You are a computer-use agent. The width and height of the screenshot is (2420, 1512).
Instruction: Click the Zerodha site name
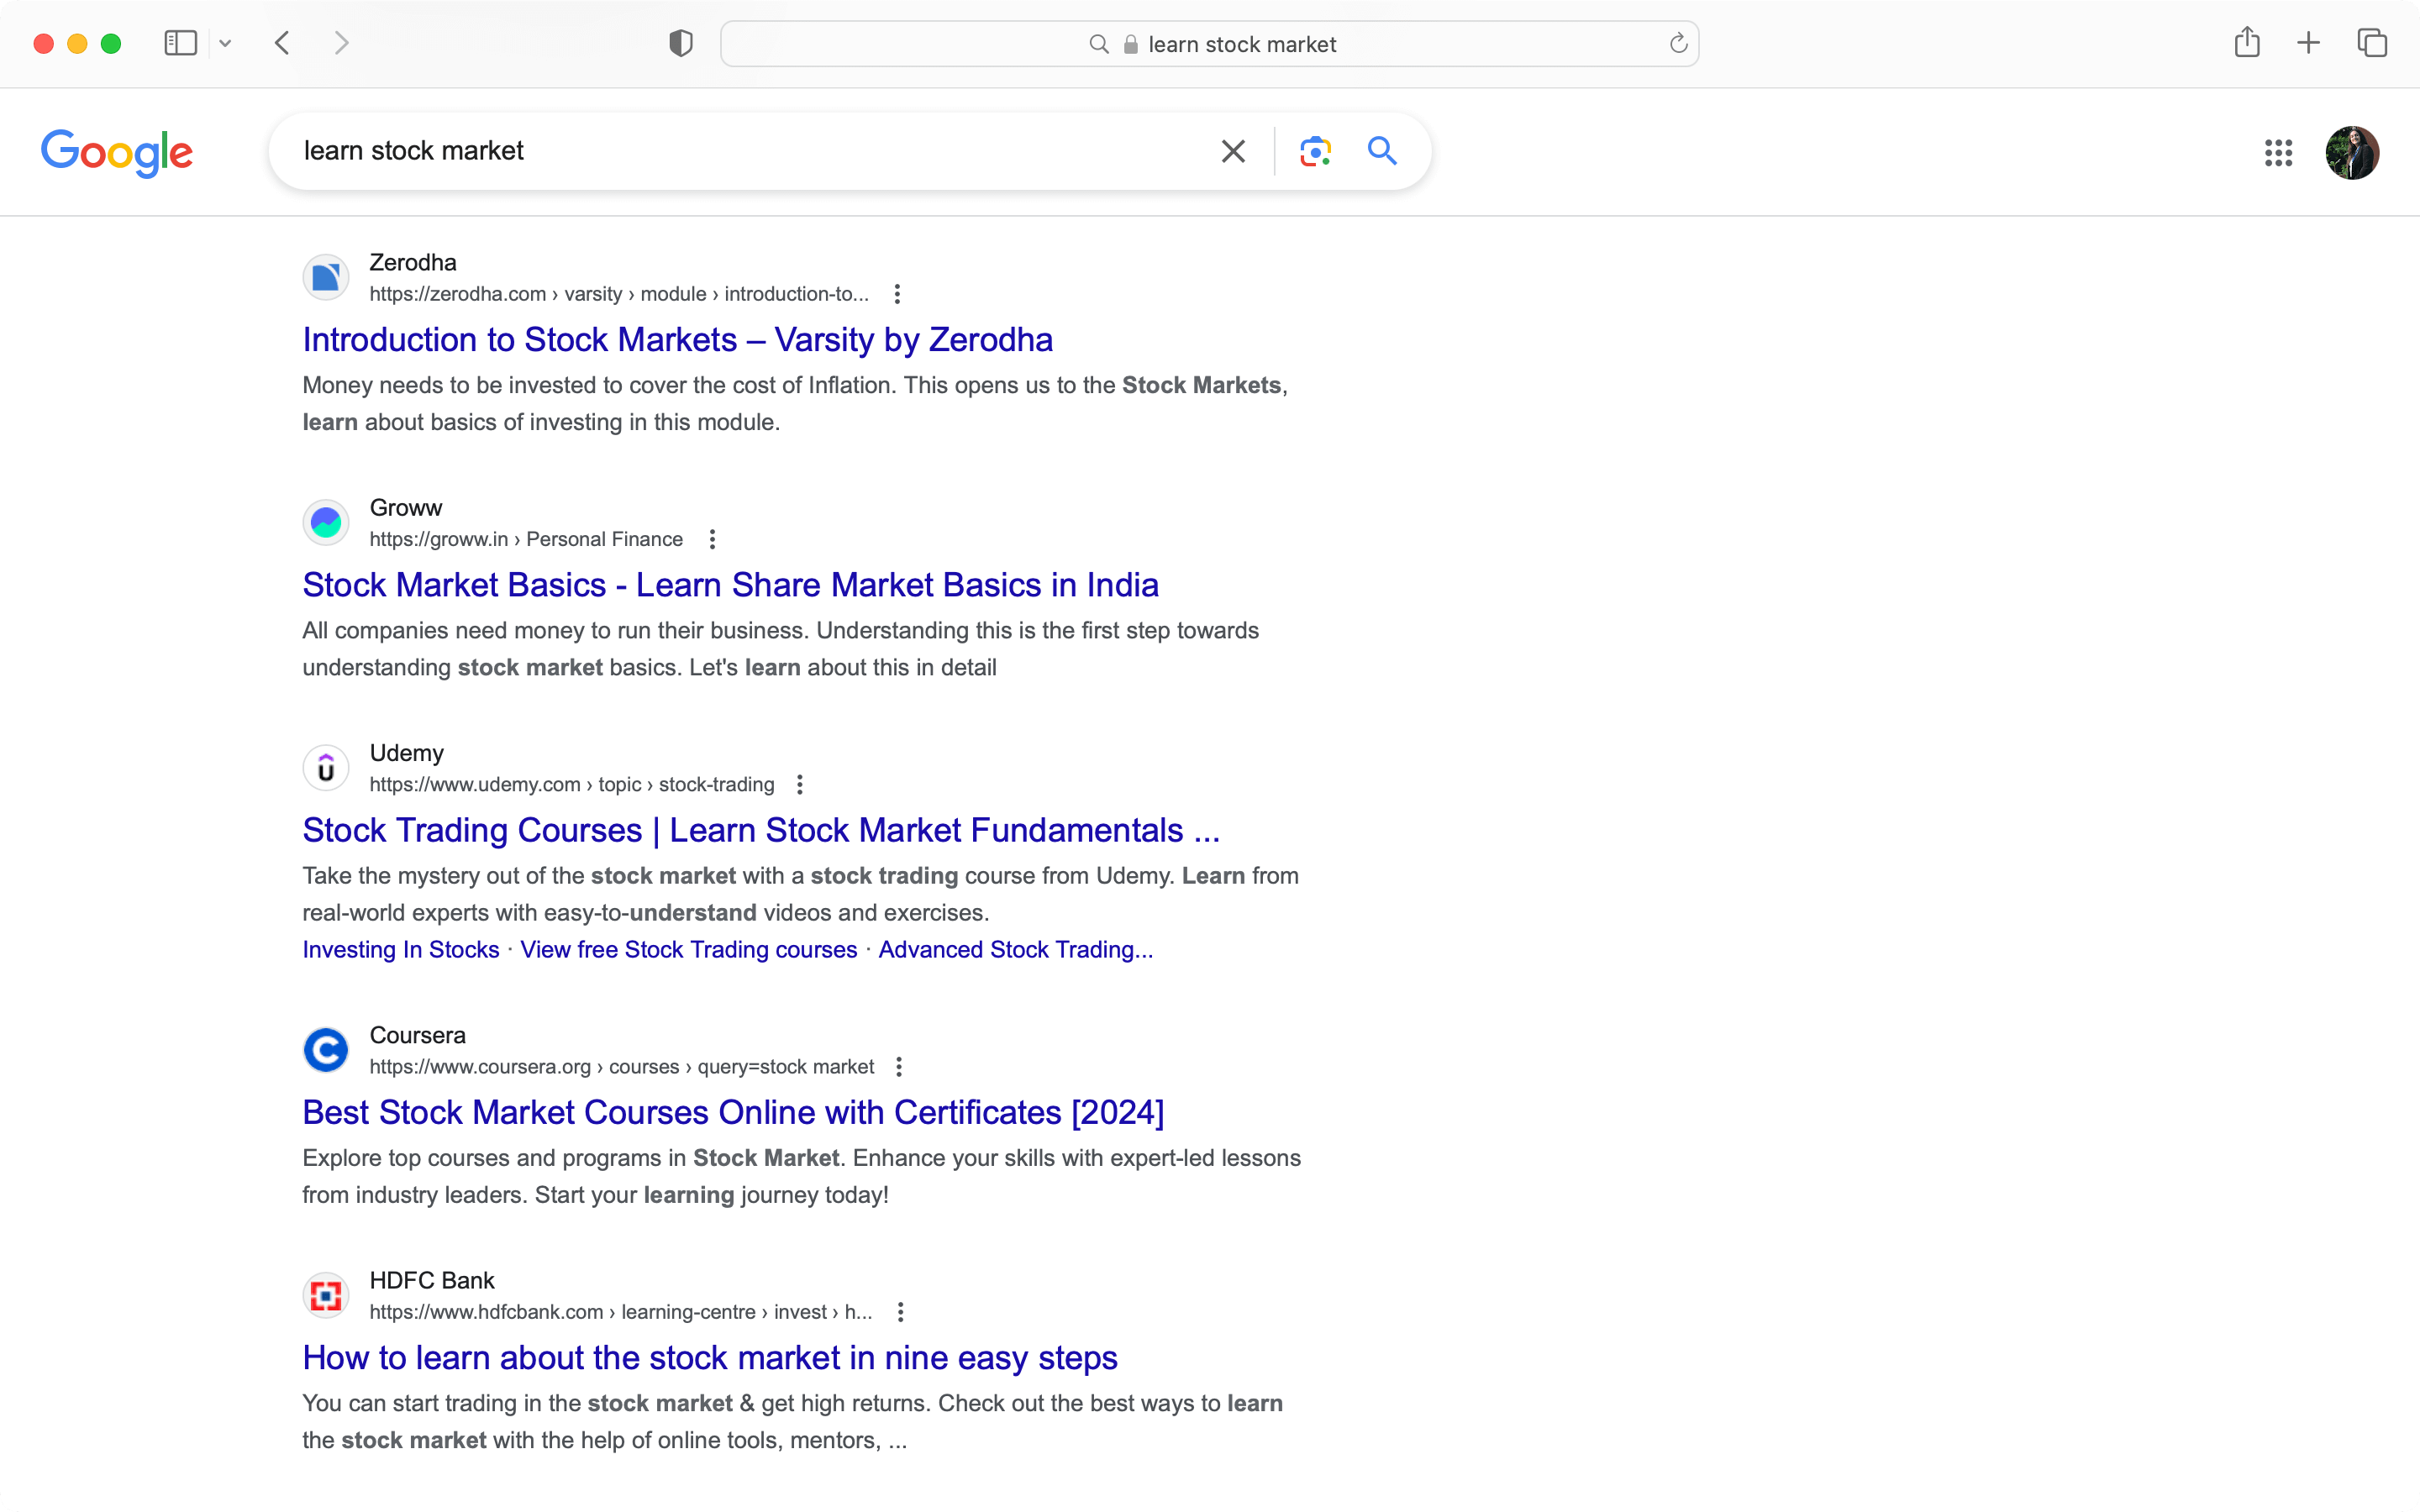coord(413,262)
